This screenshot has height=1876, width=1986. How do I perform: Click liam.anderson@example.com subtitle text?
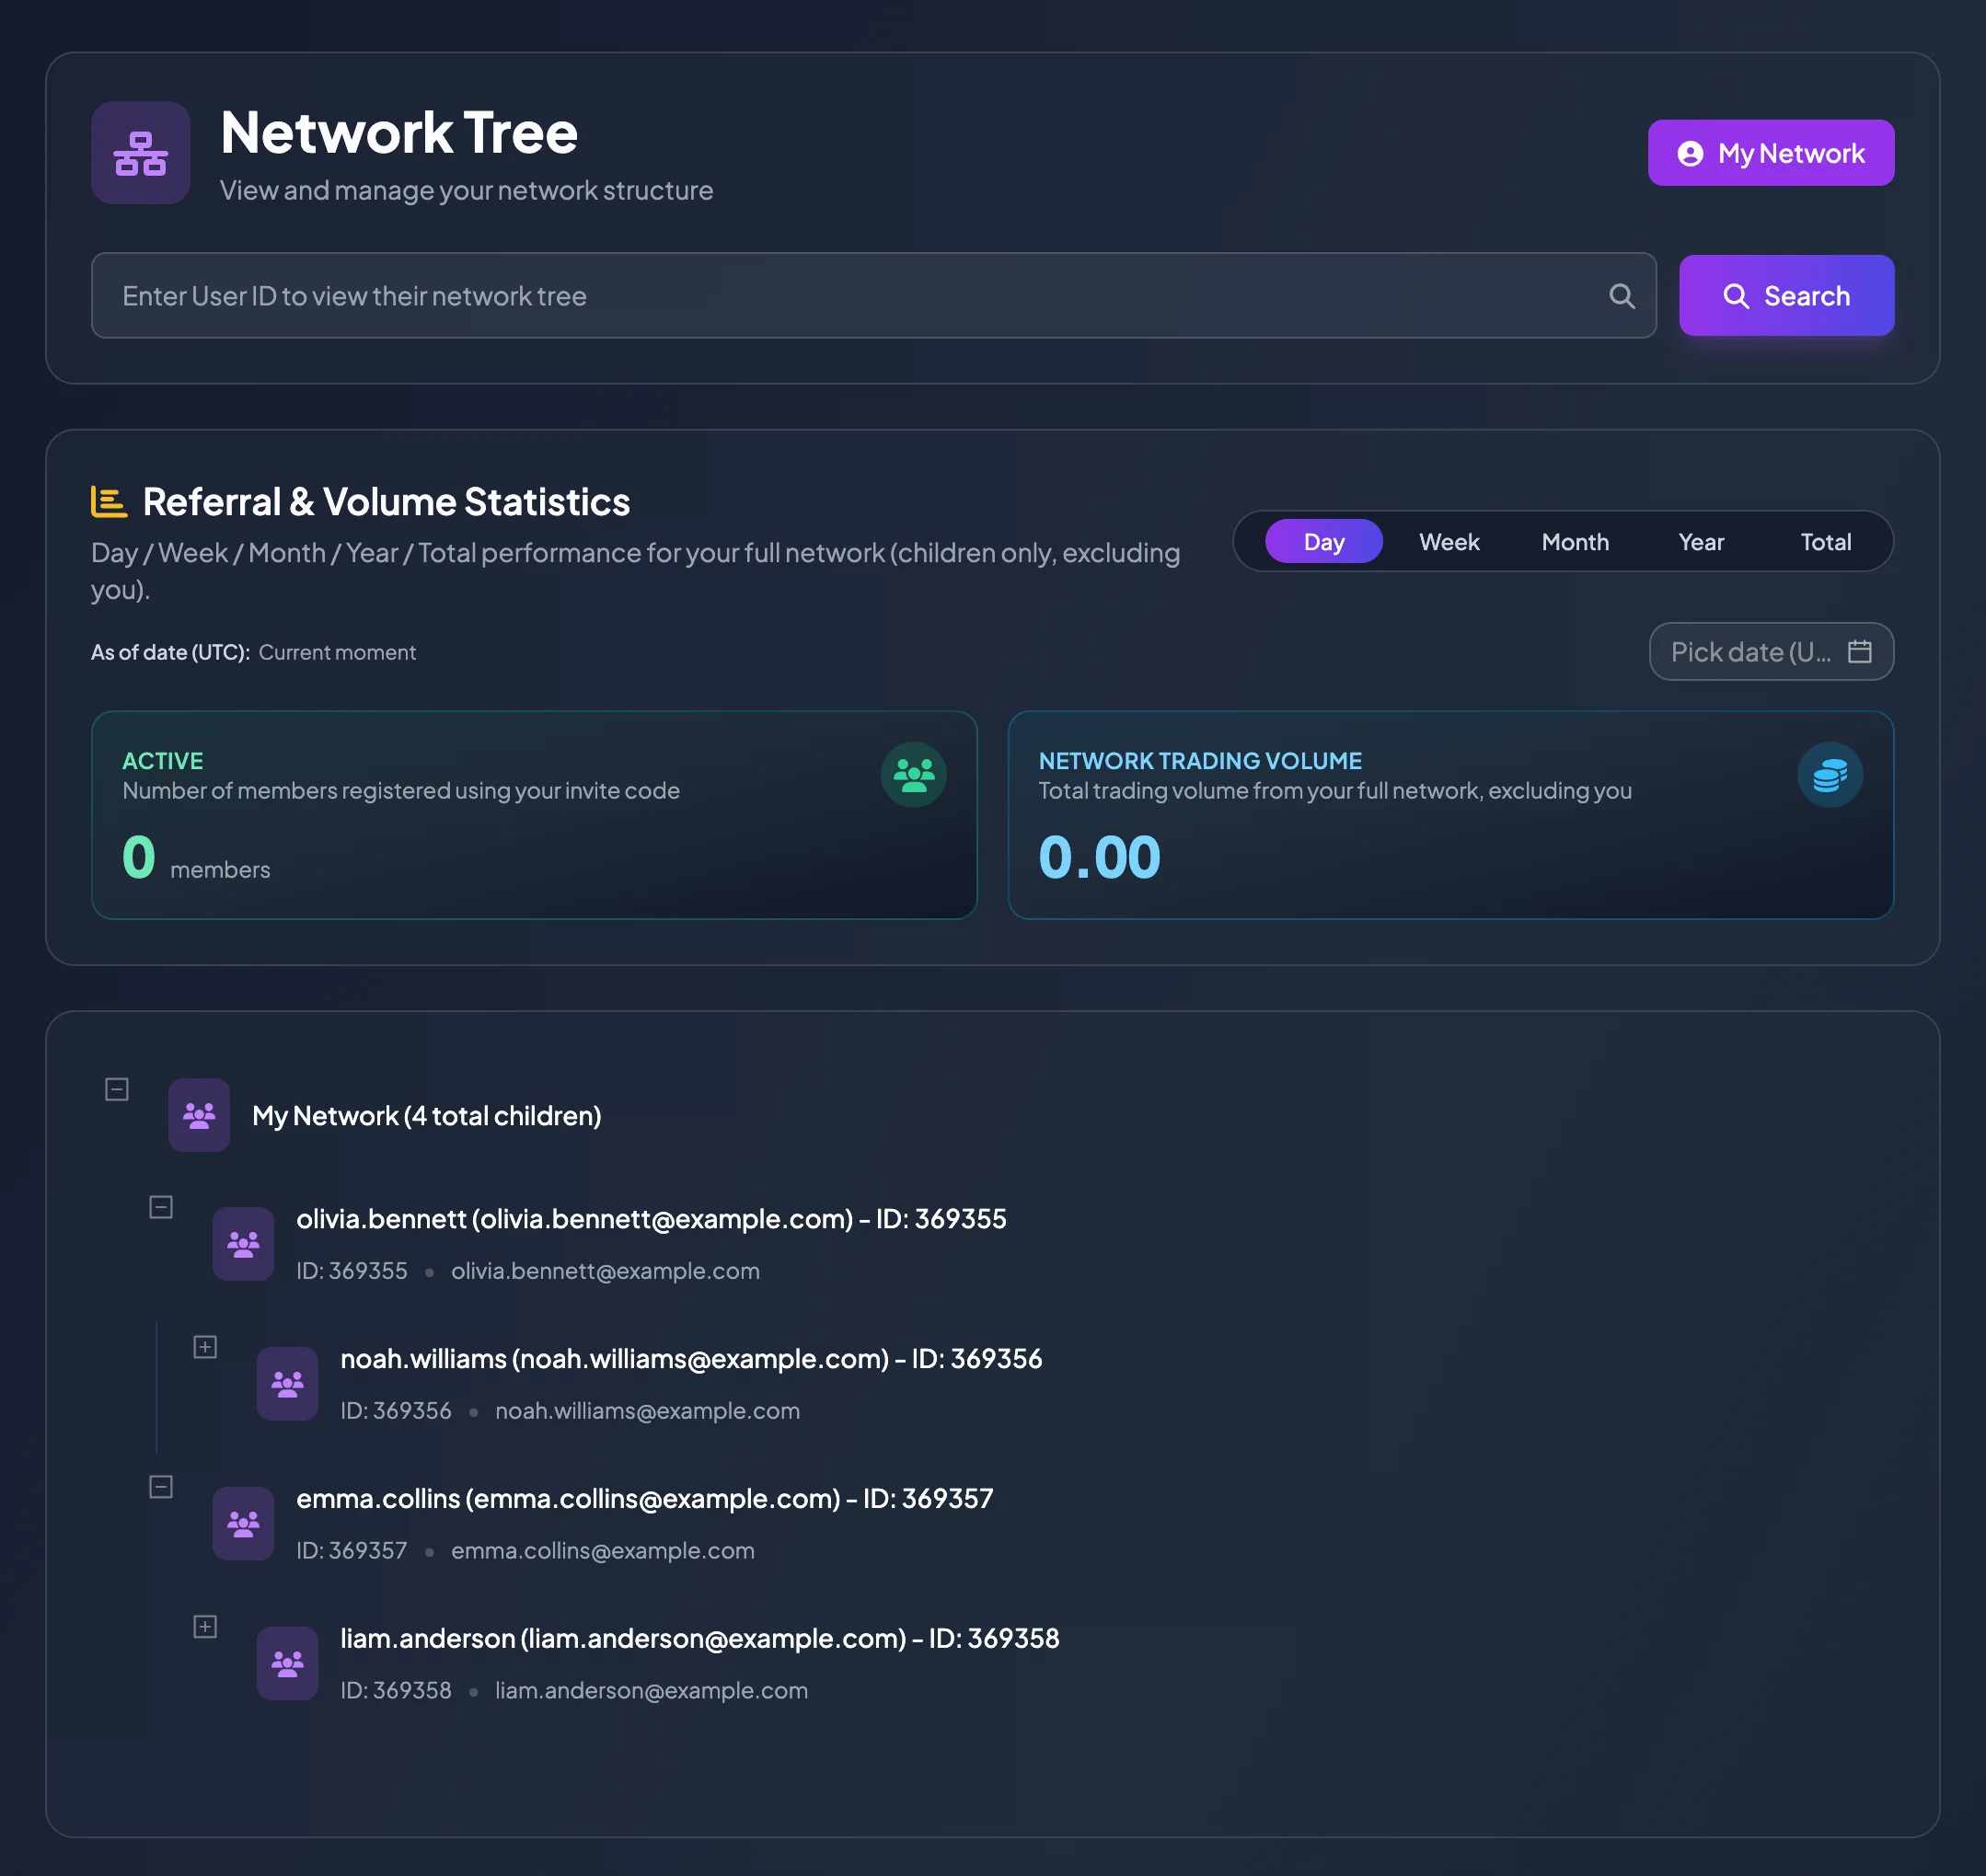pyautogui.click(x=651, y=1691)
